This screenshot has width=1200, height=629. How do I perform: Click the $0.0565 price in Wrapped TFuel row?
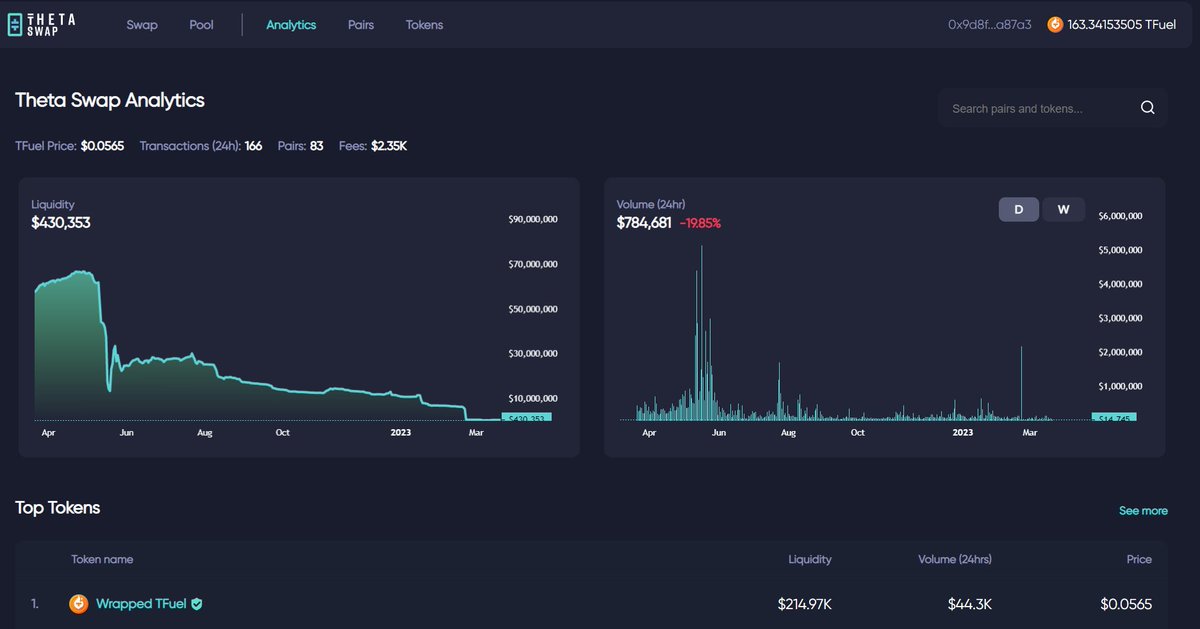click(x=1126, y=604)
